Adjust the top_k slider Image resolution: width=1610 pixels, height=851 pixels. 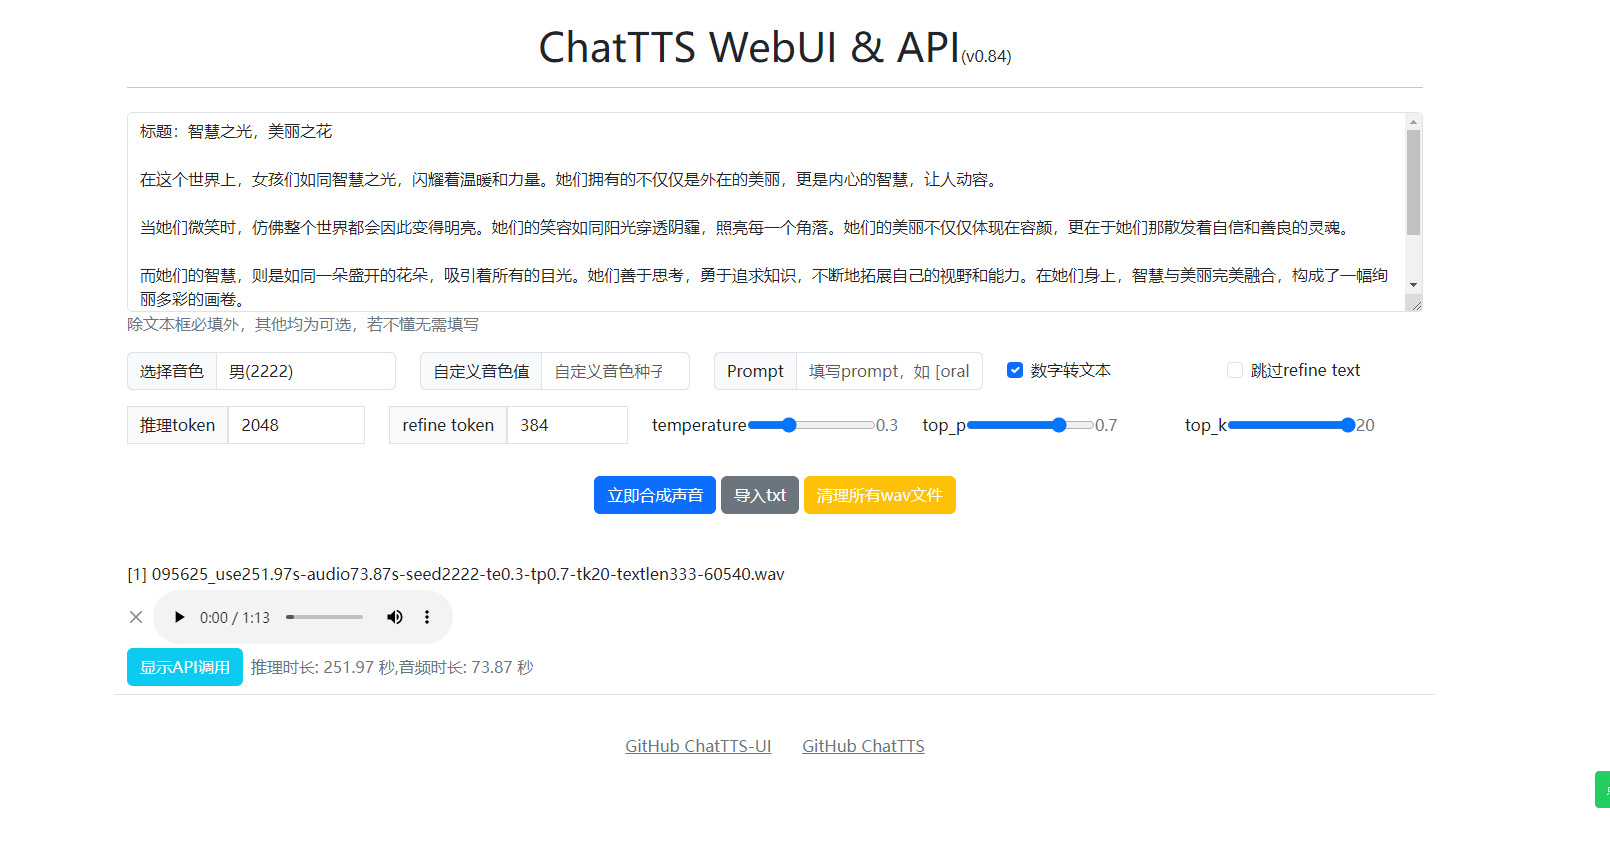(x=1291, y=425)
